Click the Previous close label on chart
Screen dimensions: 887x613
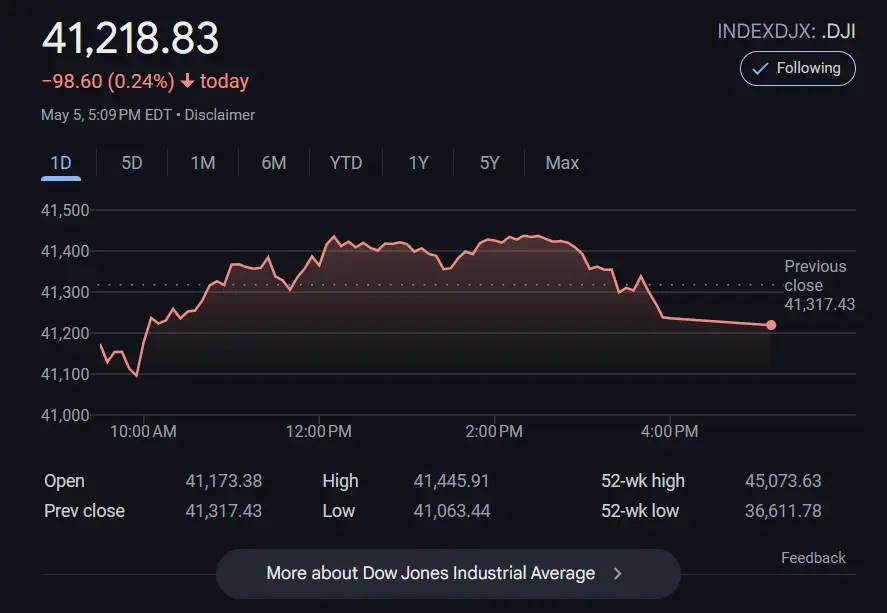tap(815, 275)
